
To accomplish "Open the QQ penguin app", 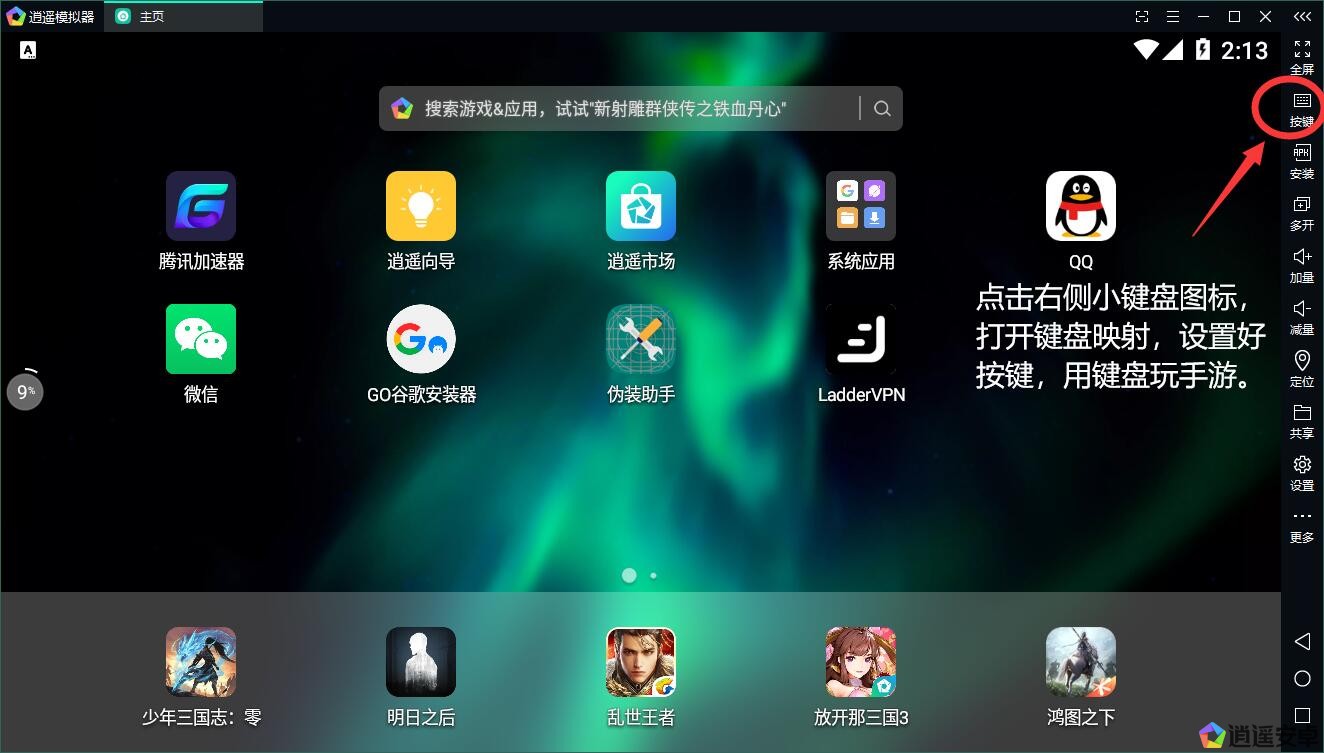I will [1080, 207].
